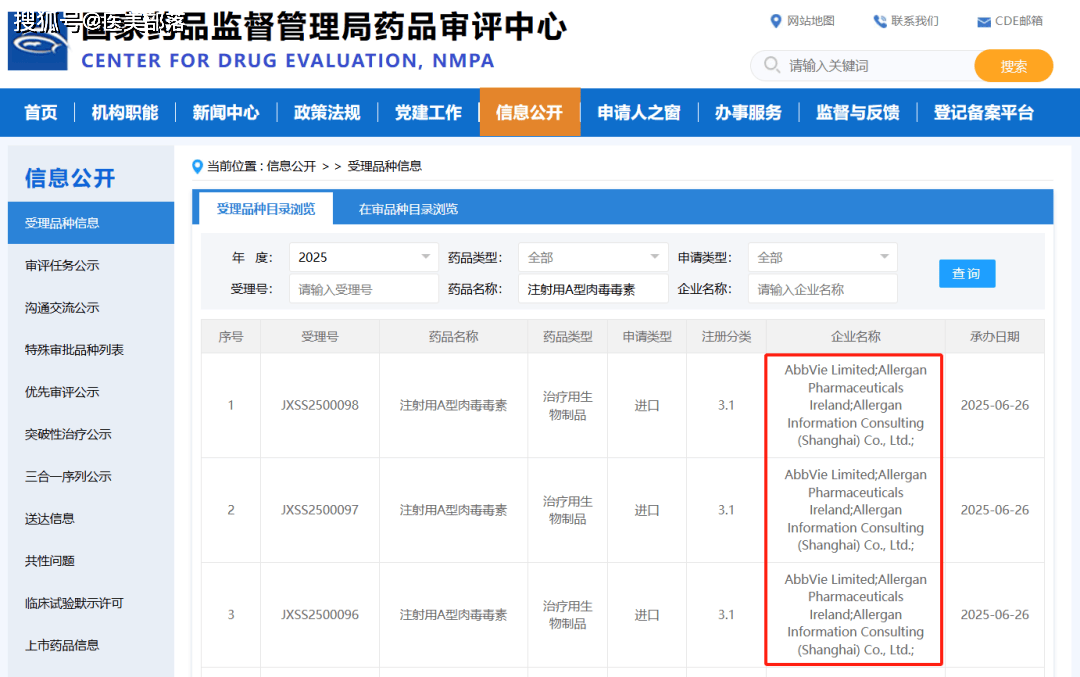Click the blue 查询 button
This screenshot has height=677, width=1080.
(966, 273)
